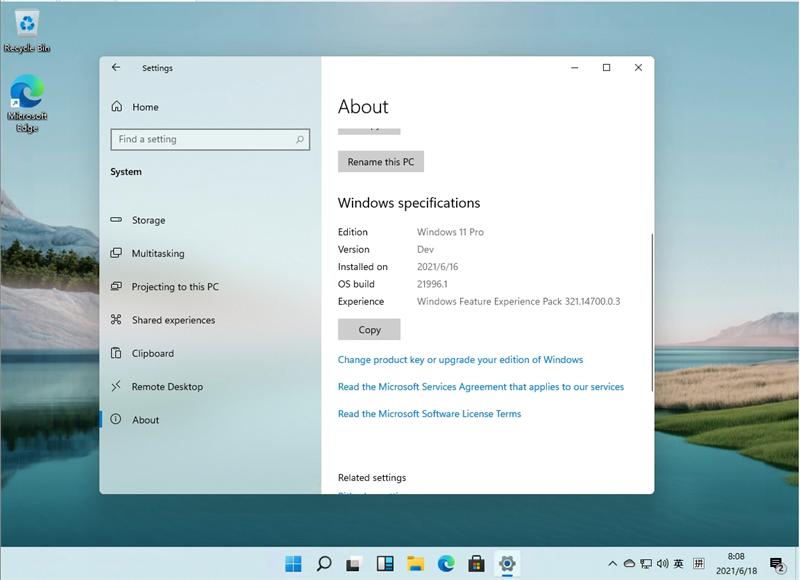Open Windows Search from the taskbar
Screen dimensions: 800x580
pos(324,563)
